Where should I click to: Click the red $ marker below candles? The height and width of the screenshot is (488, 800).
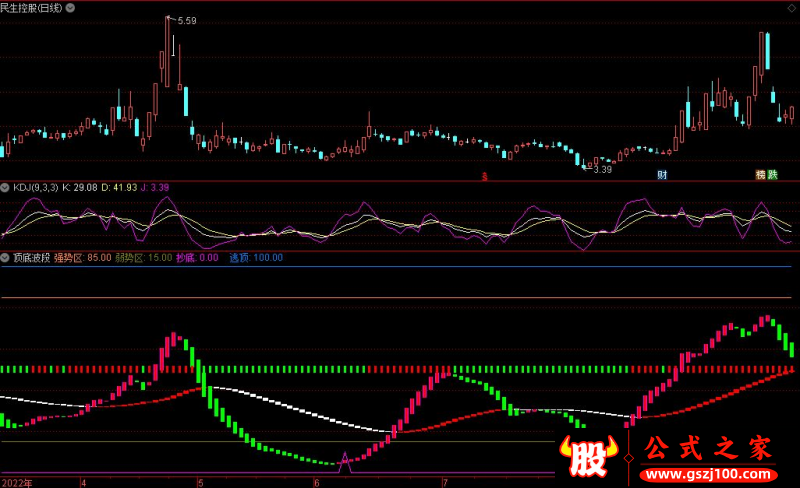(485, 176)
